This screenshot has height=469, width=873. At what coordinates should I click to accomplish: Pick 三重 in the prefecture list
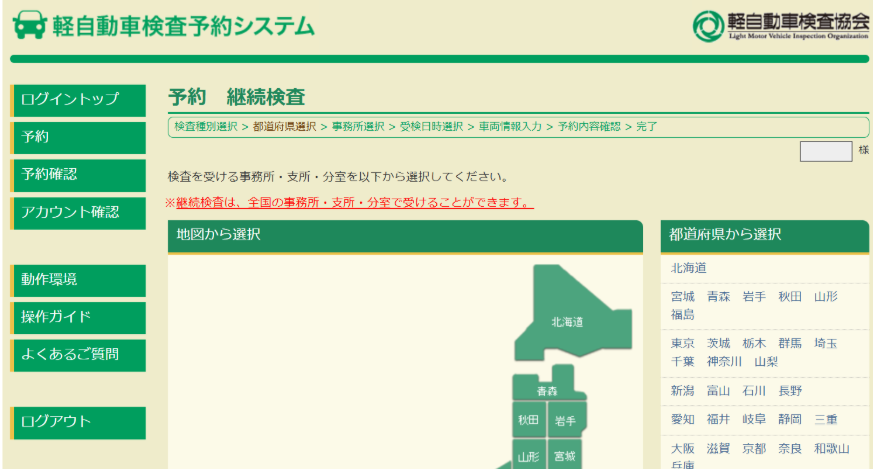[x=826, y=419]
